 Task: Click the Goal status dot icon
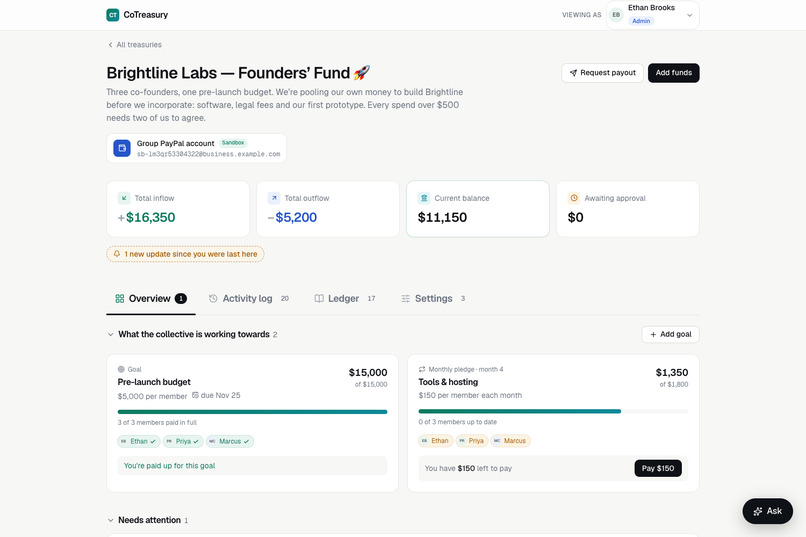[x=121, y=369]
